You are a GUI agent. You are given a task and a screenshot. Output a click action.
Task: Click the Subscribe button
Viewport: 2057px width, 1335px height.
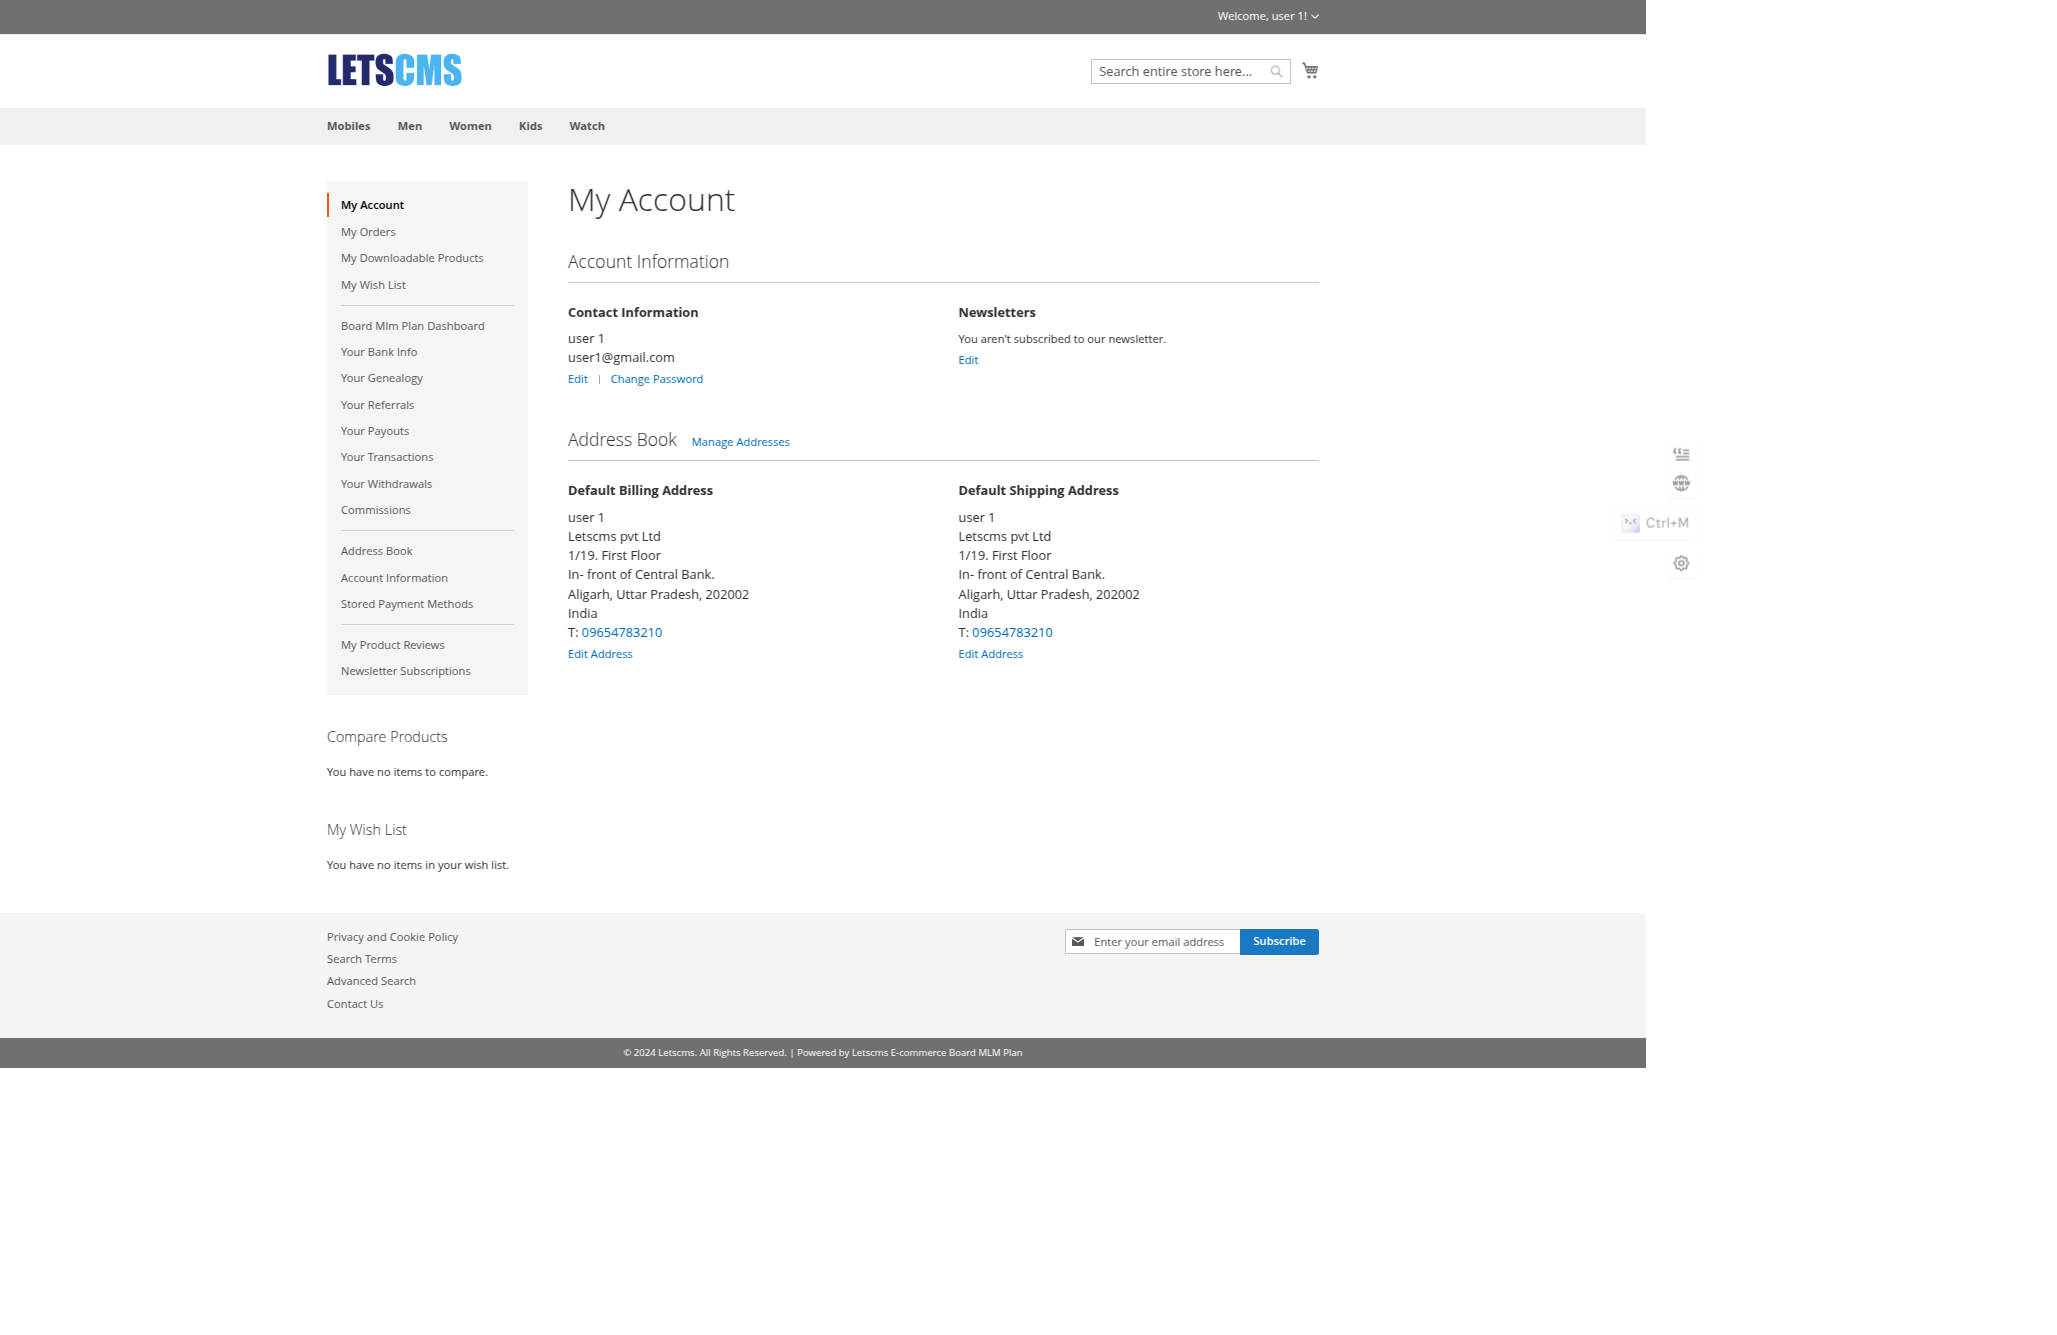click(1279, 941)
